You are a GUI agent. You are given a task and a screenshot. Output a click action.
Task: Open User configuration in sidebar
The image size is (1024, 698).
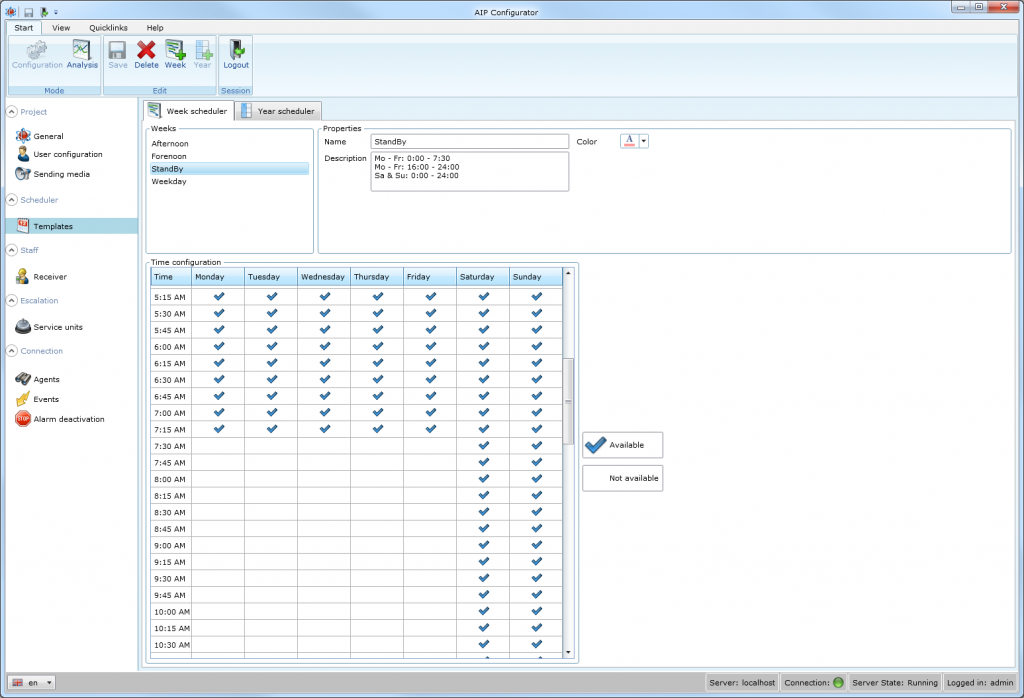[67, 155]
